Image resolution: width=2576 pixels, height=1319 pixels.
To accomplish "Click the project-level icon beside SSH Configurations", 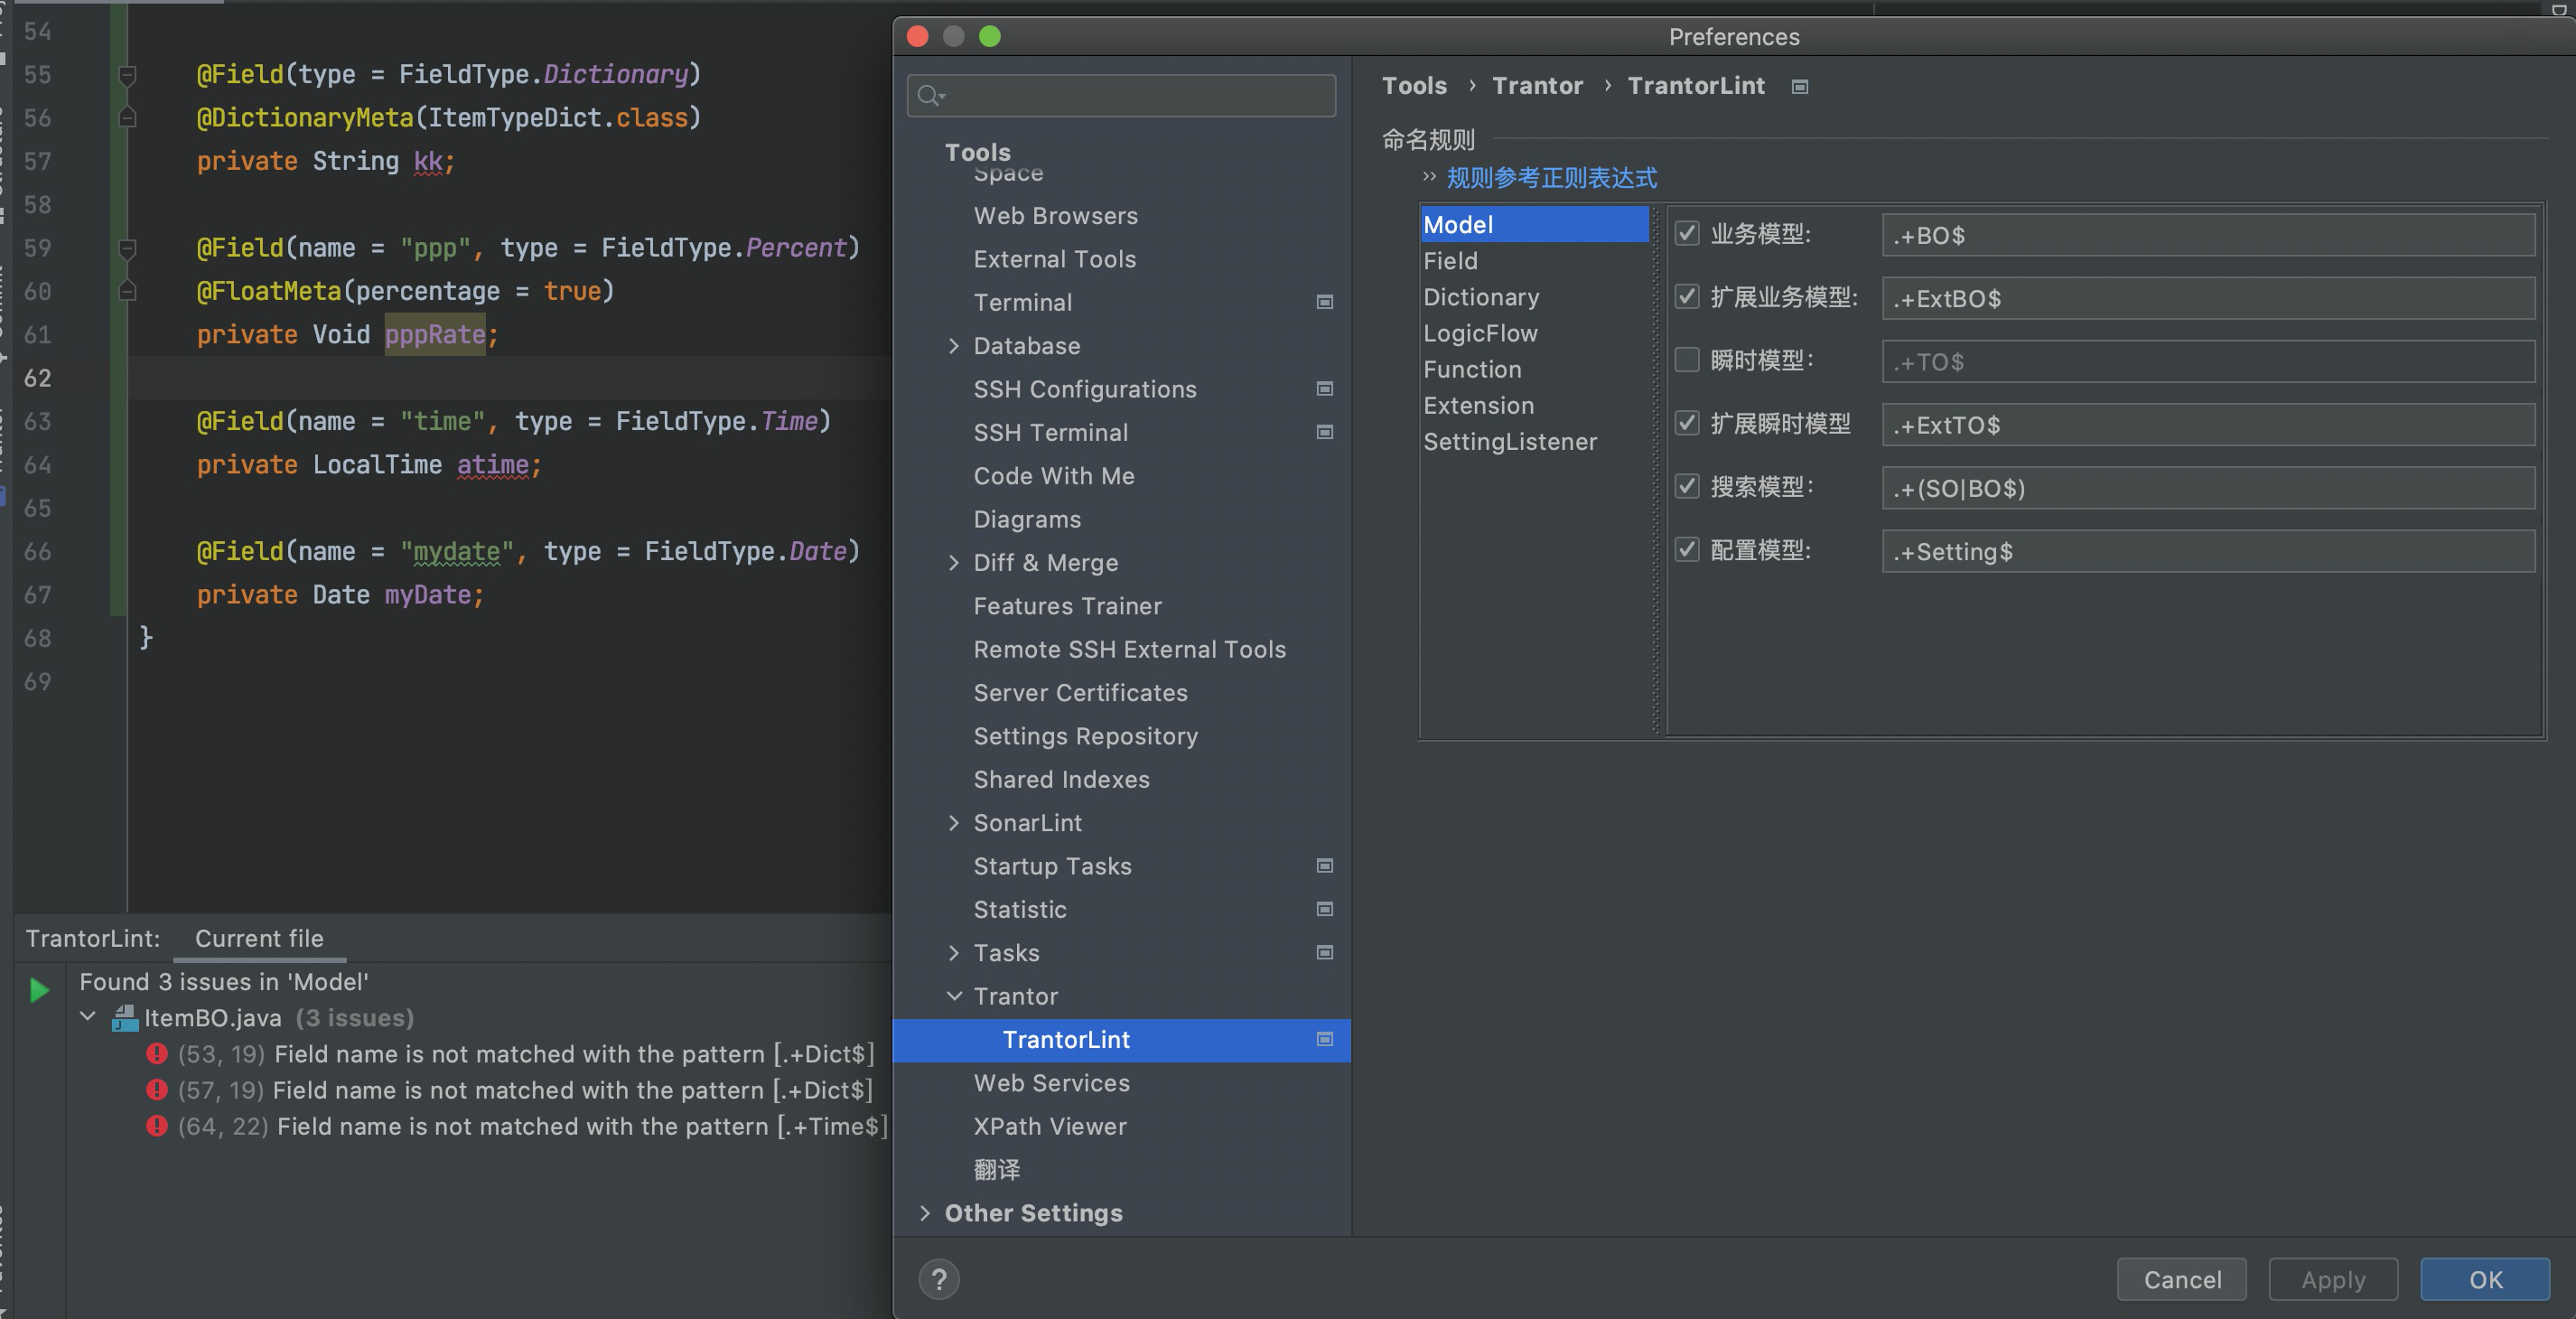I will 1325,389.
